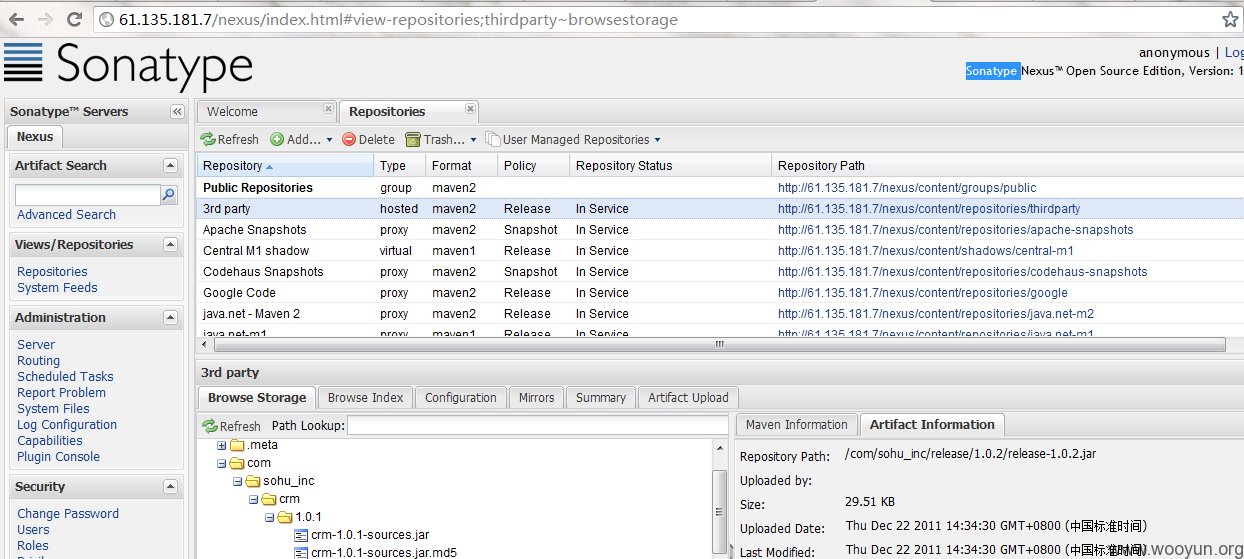Open Capabilities link

click(x=50, y=441)
